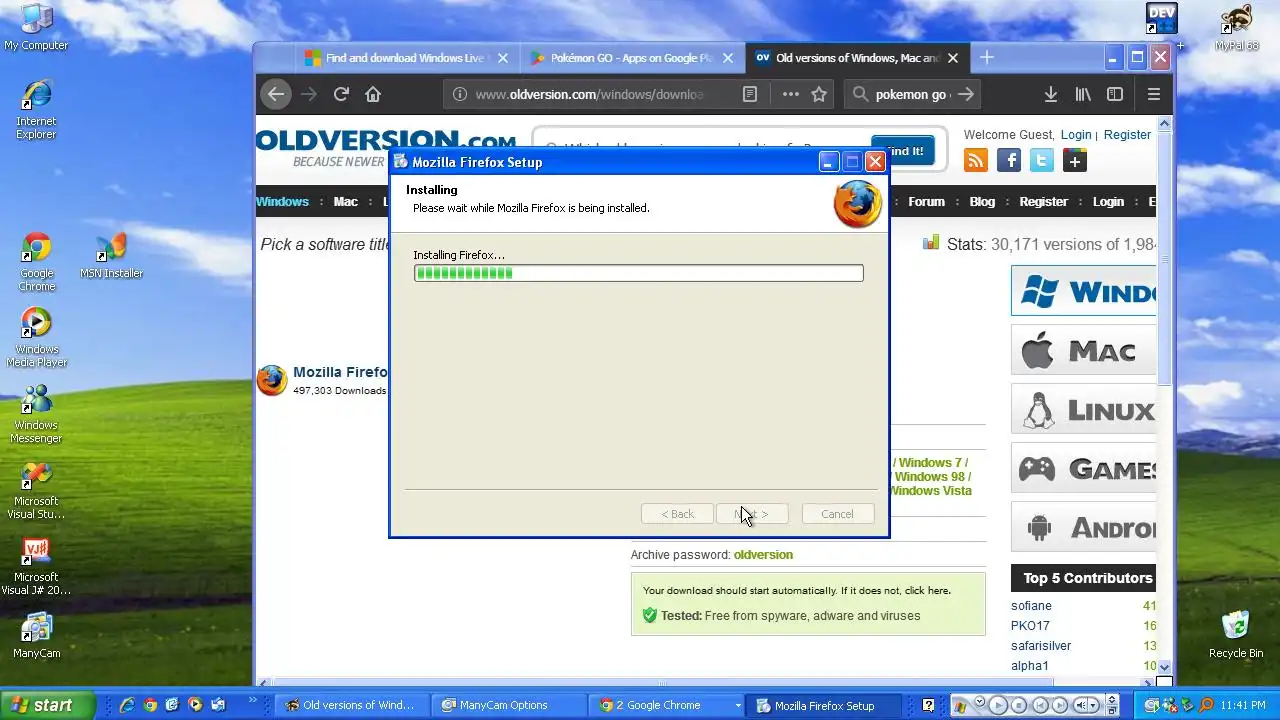Close the Pokémon GO browser tab
This screenshot has width=1280, height=720.
tap(728, 58)
